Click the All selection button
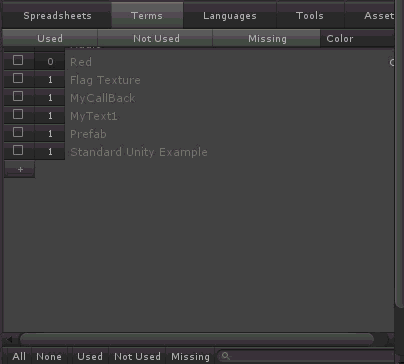 tap(19, 356)
